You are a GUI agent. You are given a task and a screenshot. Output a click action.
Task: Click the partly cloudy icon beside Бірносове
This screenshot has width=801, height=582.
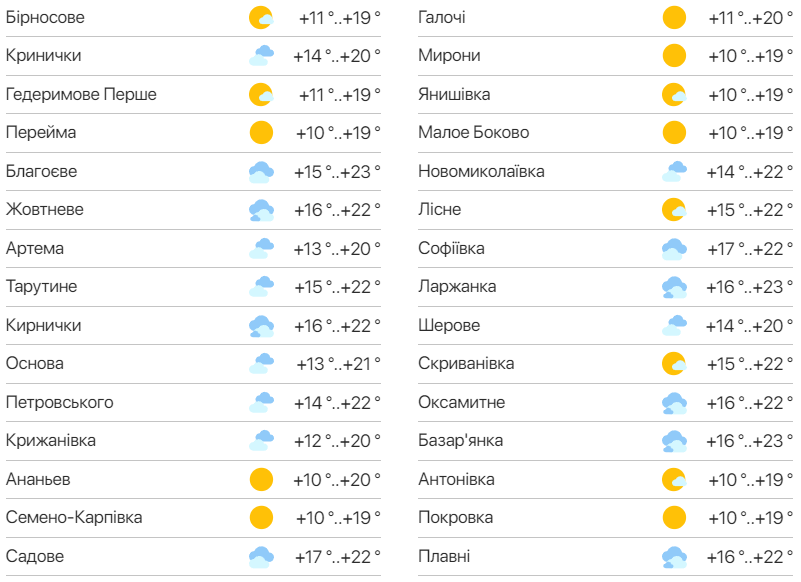coord(259,16)
